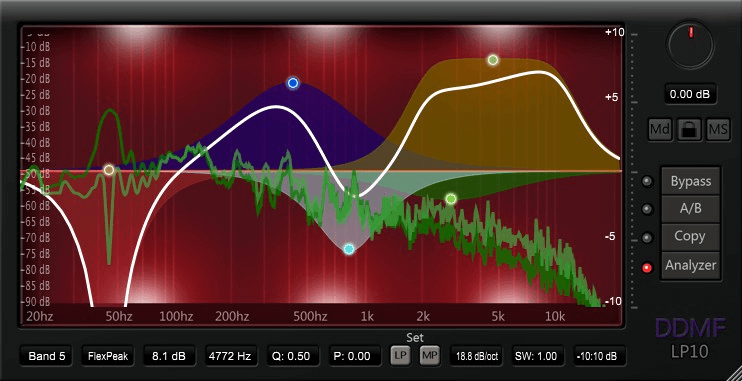Click the output gain knob
The image size is (742, 381).
pos(690,45)
